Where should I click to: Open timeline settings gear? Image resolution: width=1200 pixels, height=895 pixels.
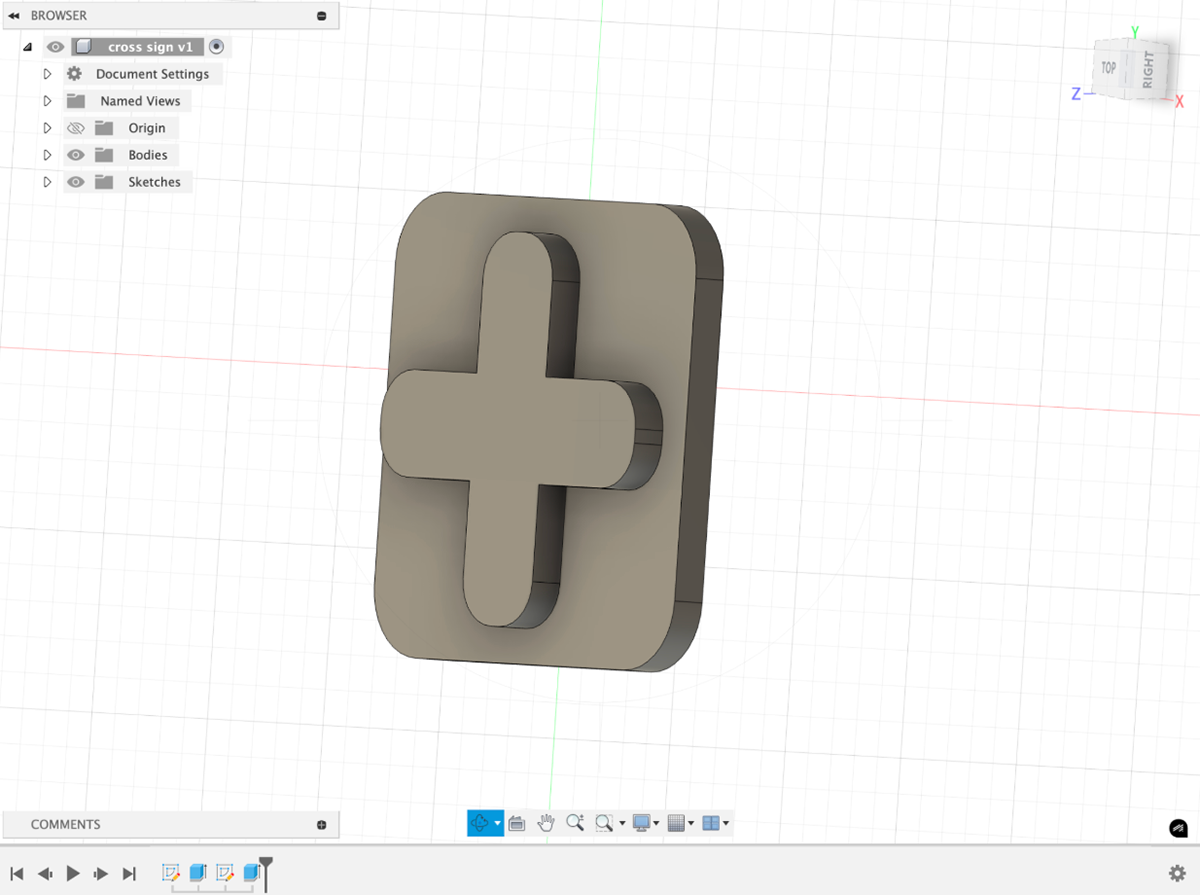click(1177, 873)
